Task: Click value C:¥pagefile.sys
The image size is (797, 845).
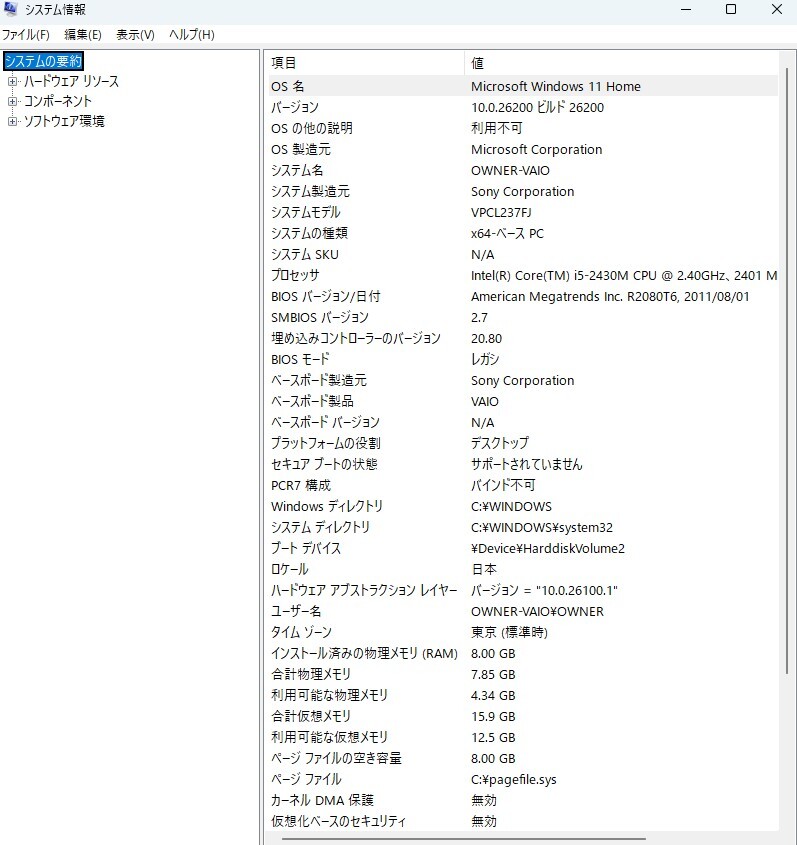Action: [x=514, y=780]
